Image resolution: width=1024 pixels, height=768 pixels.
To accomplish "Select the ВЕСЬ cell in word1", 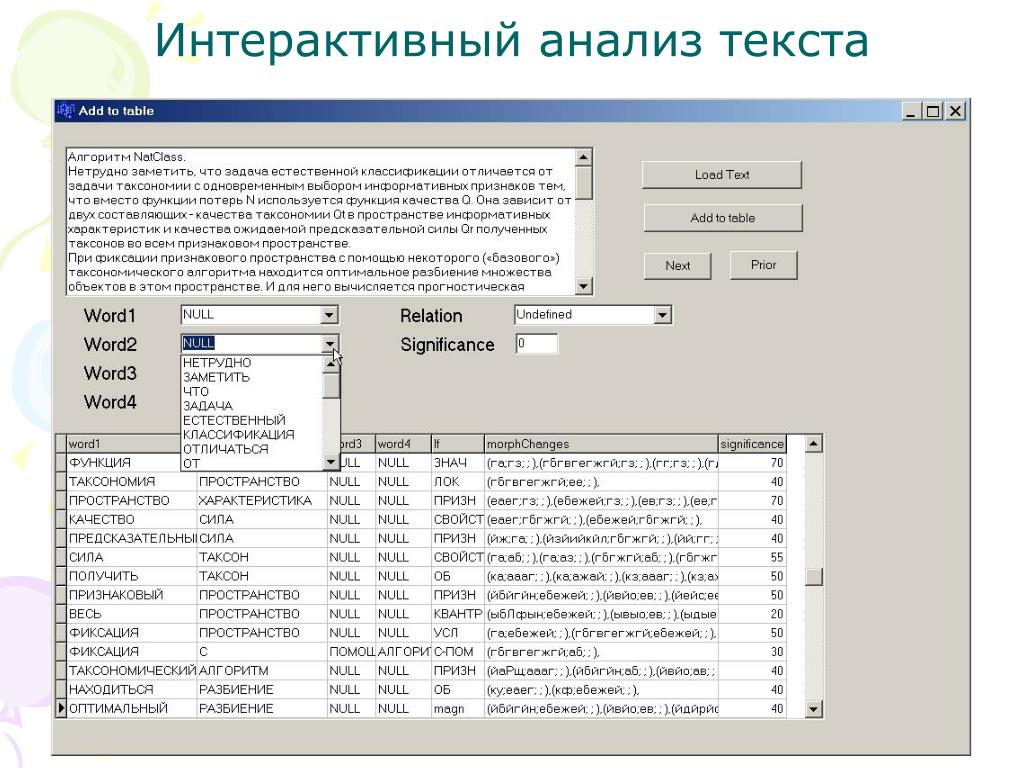I will coord(132,614).
